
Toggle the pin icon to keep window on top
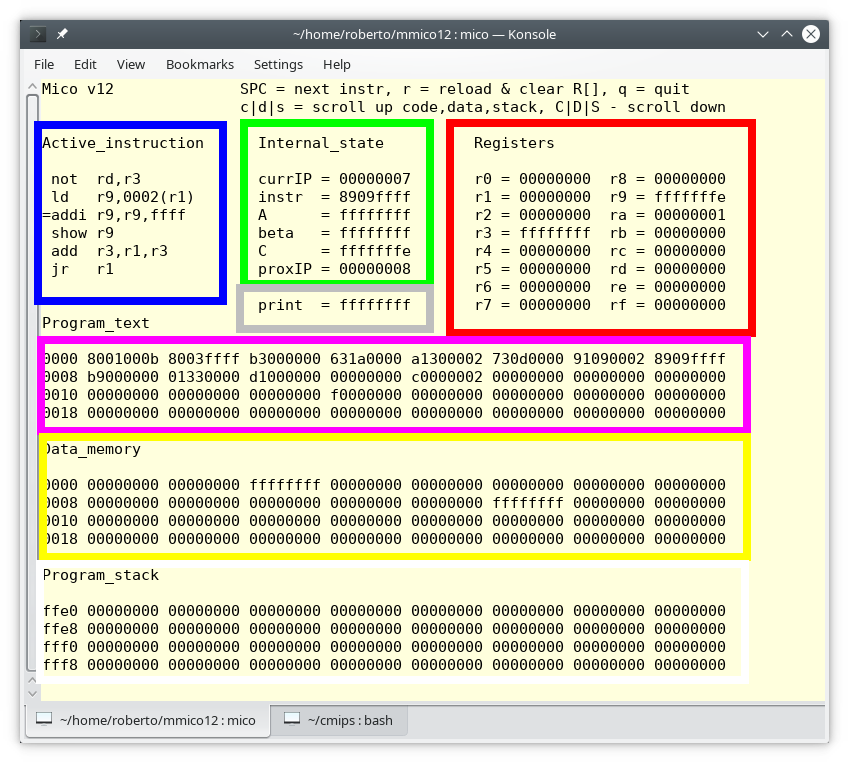point(61,33)
